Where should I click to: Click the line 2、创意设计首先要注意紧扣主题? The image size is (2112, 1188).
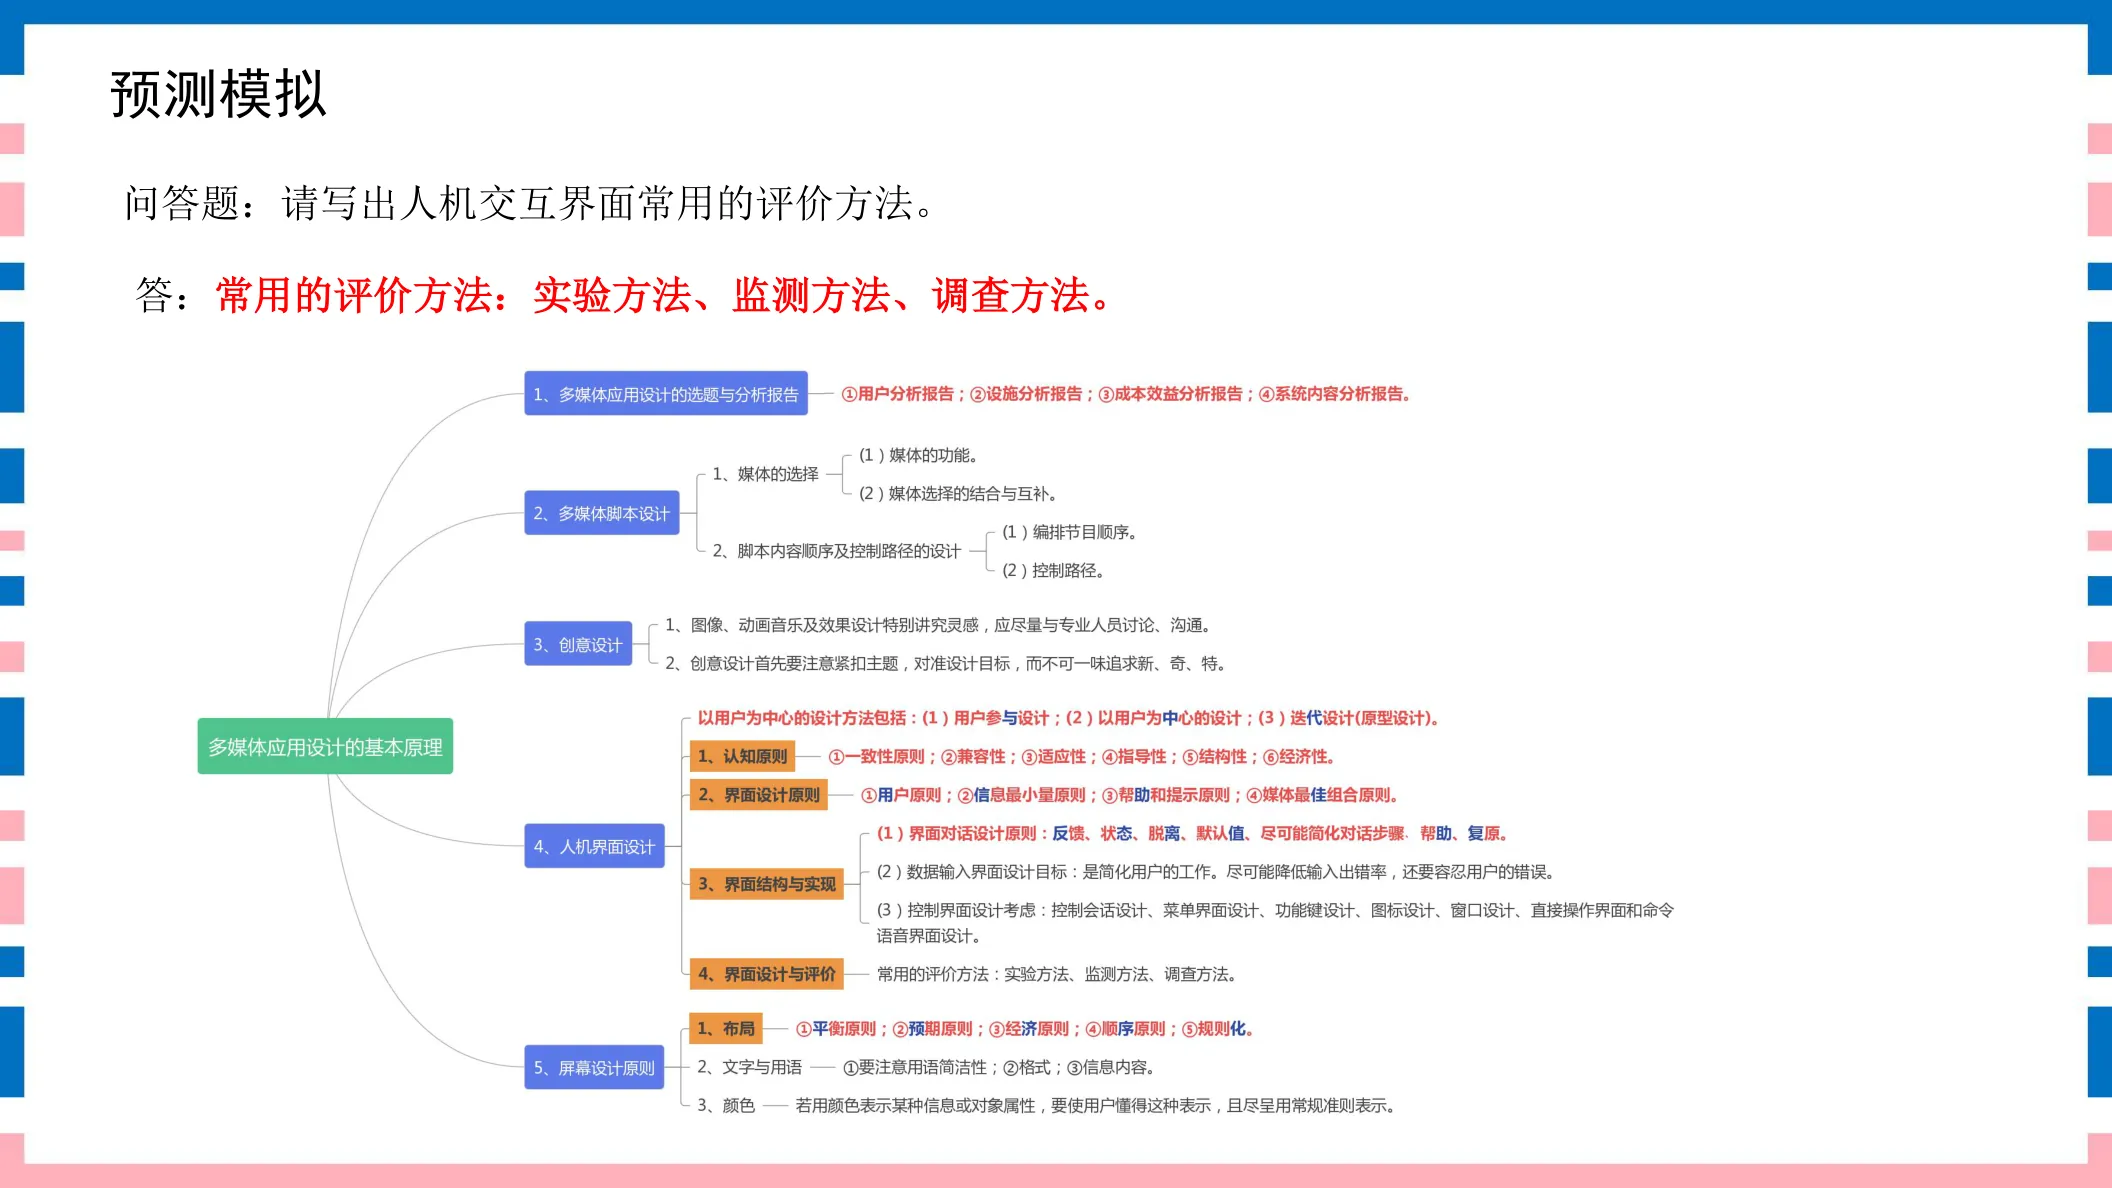[946, 663]
